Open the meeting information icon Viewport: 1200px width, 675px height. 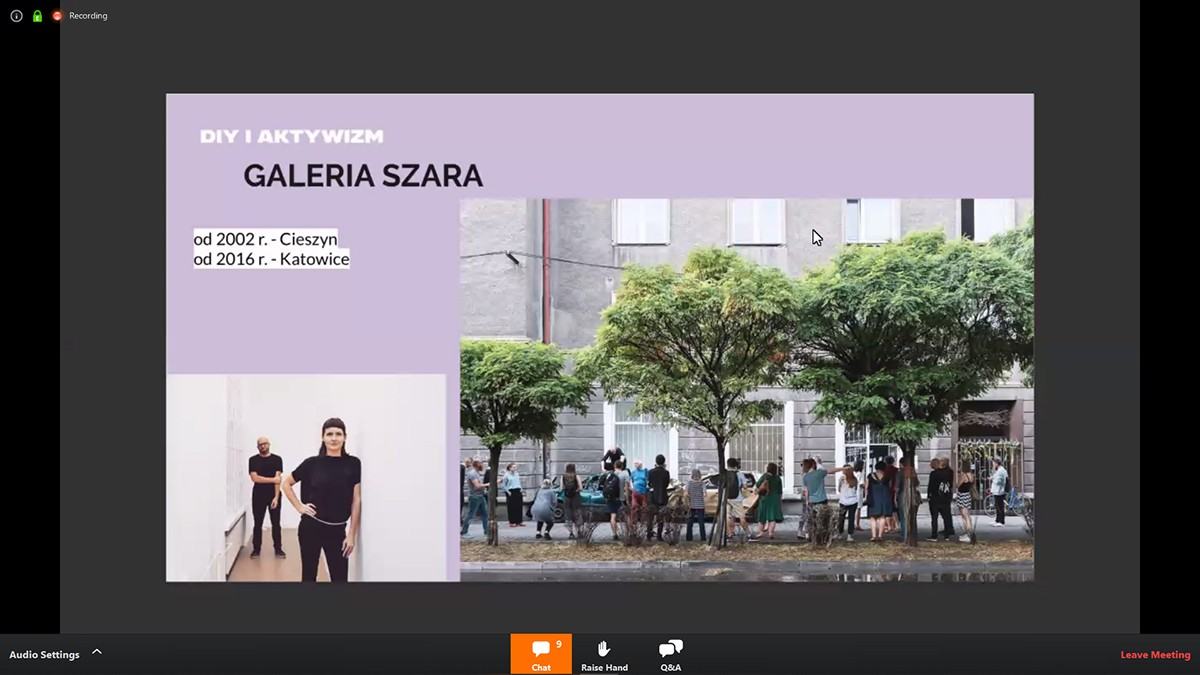[x=16, y=16]
